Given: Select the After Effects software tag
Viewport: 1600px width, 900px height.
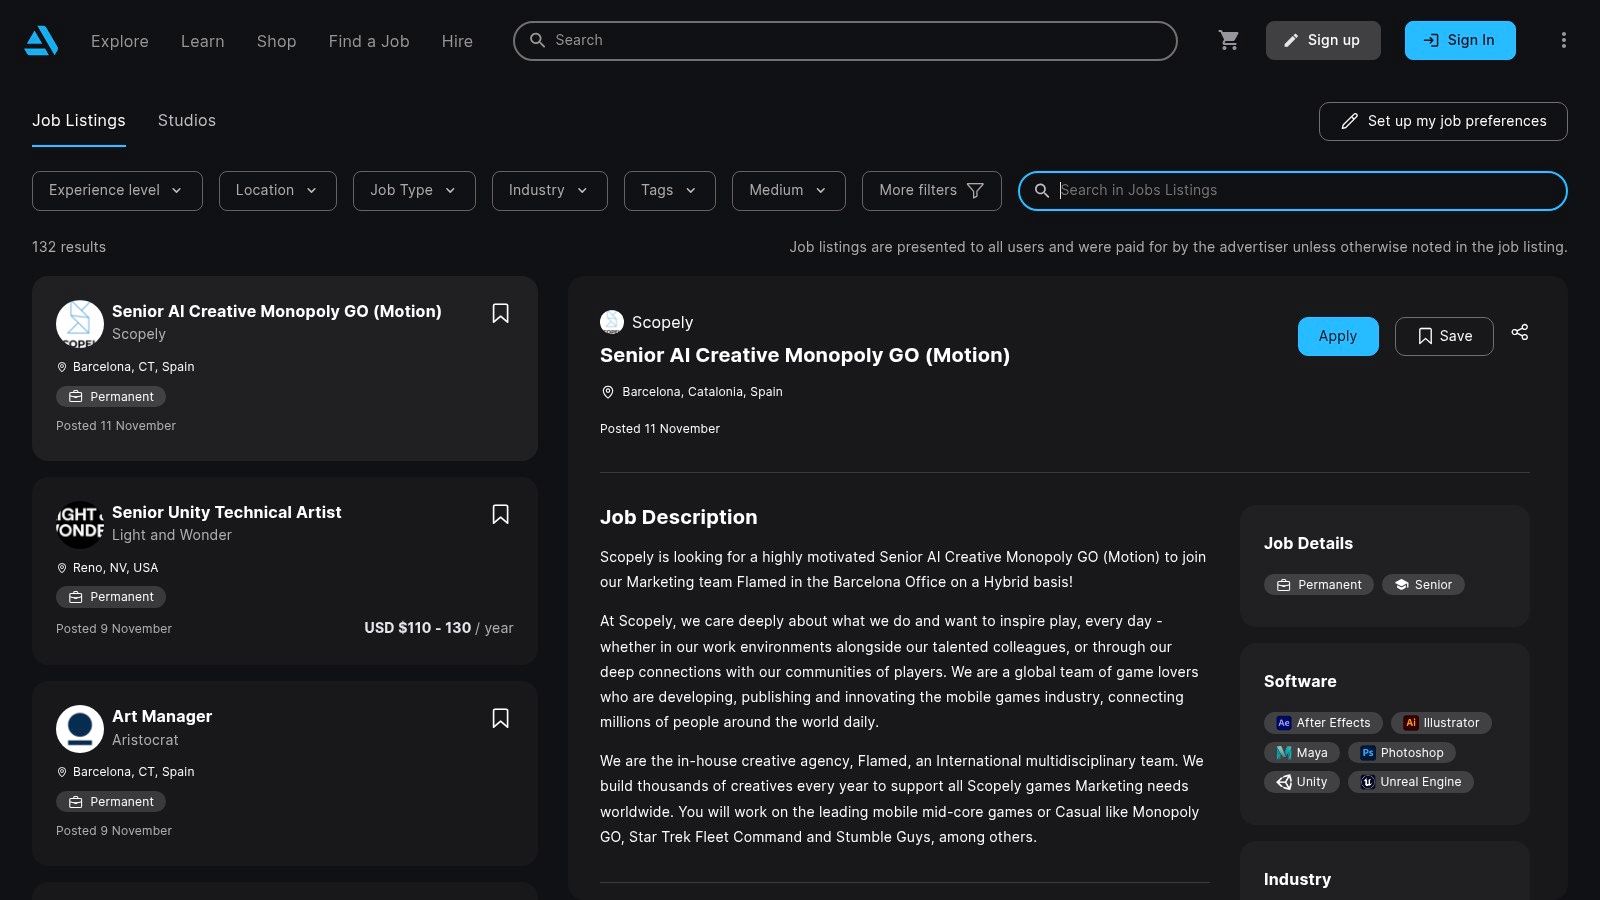Looking at the screenshot, I should pos(1323,723).
